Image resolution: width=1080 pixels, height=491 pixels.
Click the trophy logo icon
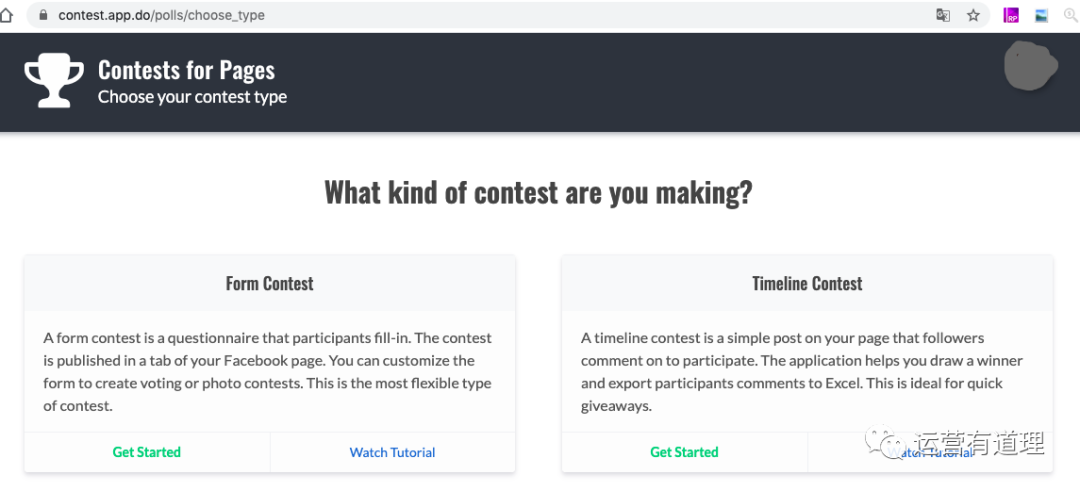pos(55,80)
